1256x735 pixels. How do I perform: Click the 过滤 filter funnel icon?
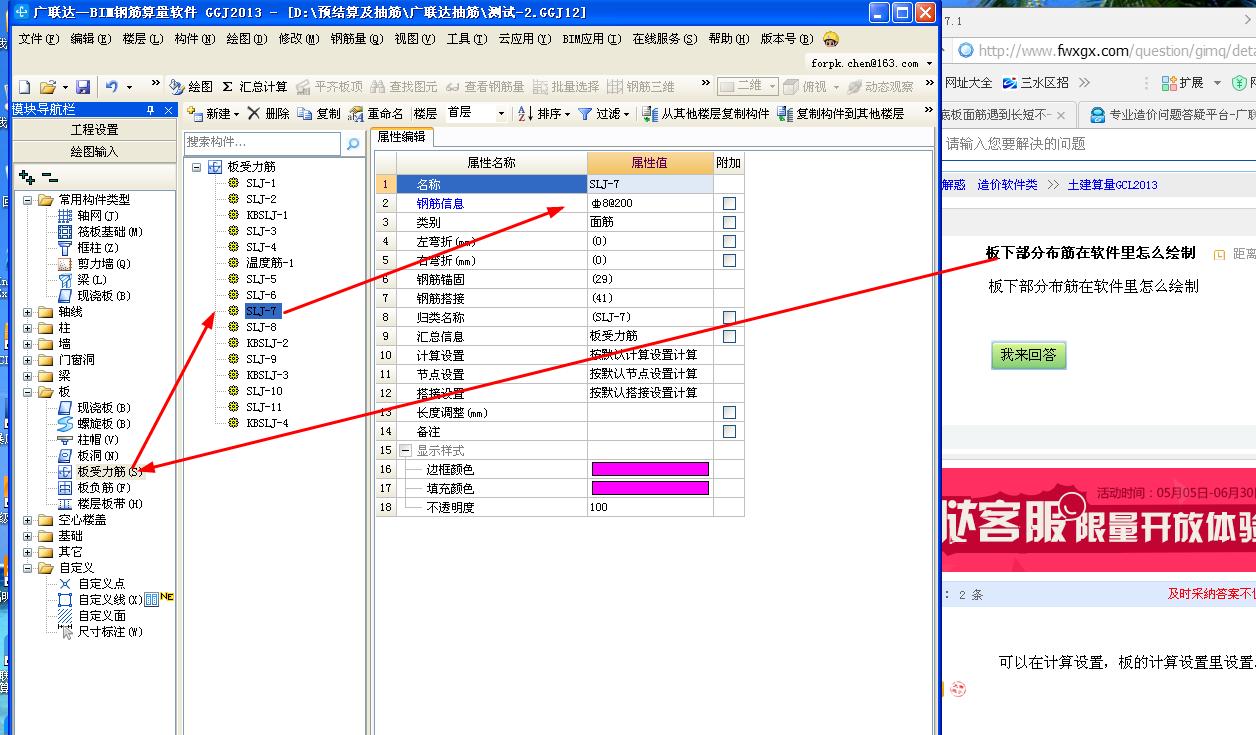pyautogui.click(x=585, y=114)
